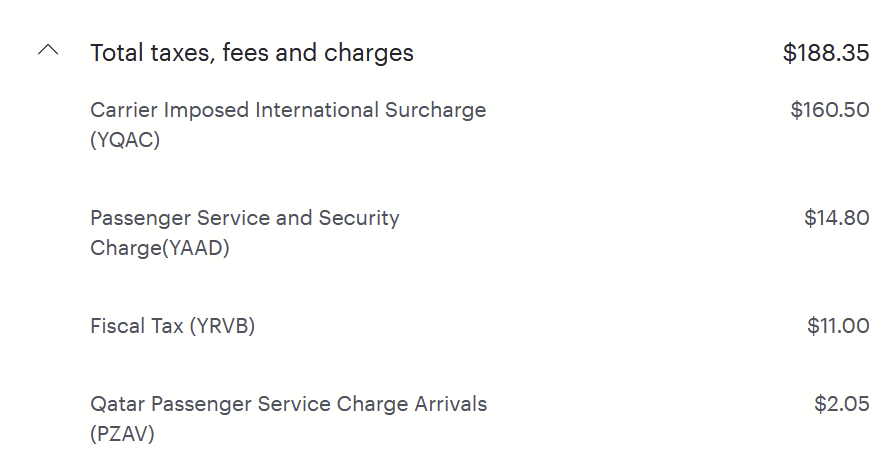Click the (PZAV) tax code
This screenshot has height=469, width=892.
click(123, 434)
